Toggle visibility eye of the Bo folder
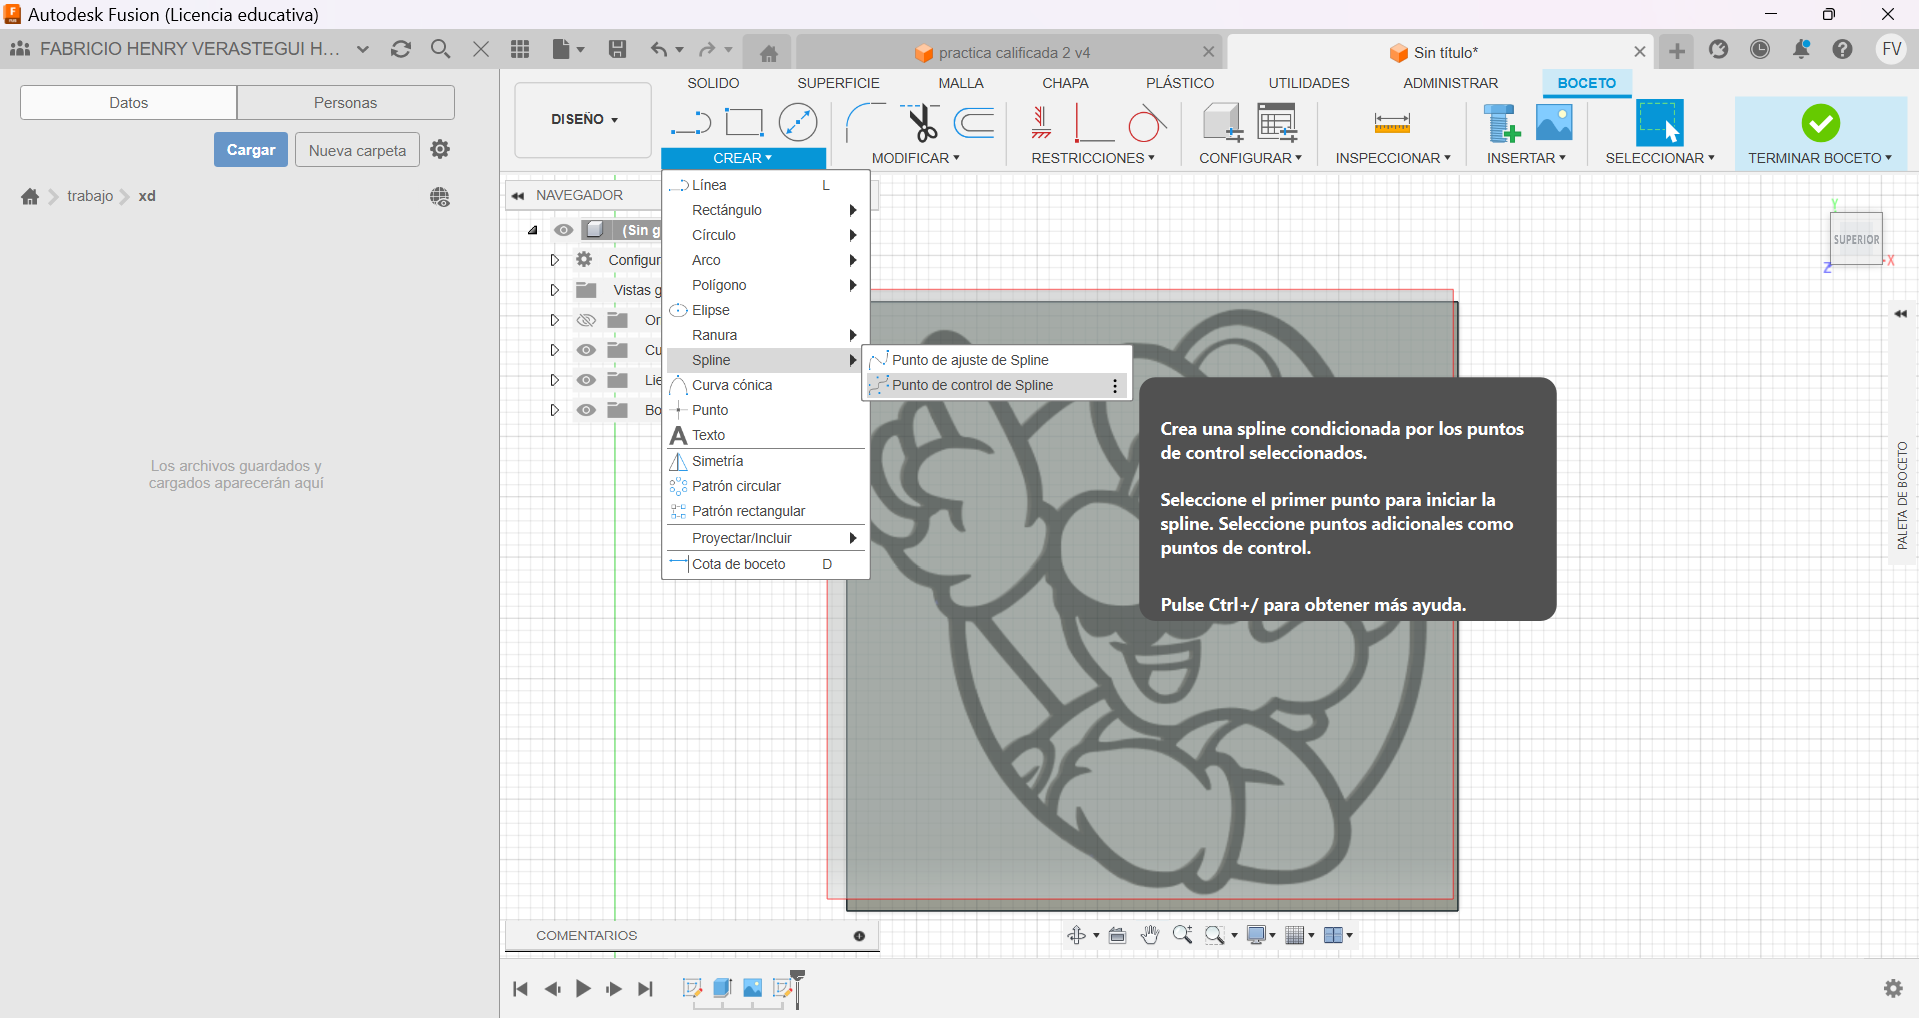Image resolution: width=1919 pixels, height=1018 pixels. 586,410
